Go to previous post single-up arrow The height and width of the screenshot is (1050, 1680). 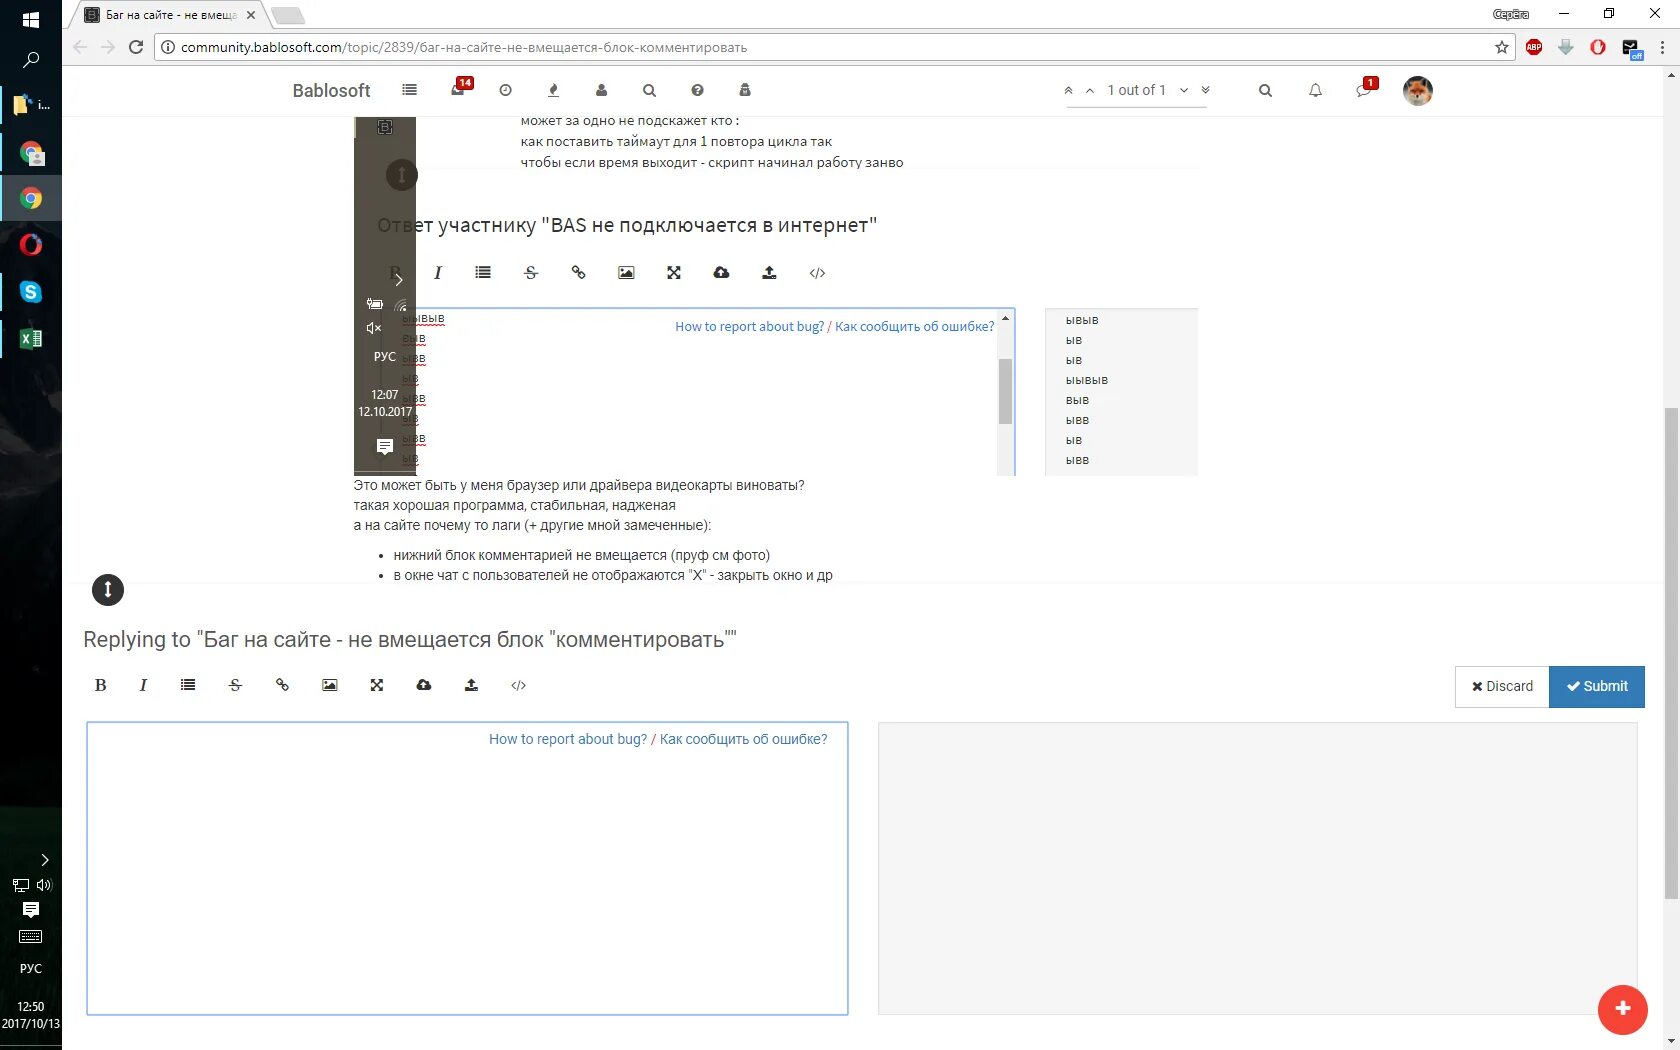click(1090, 90)
